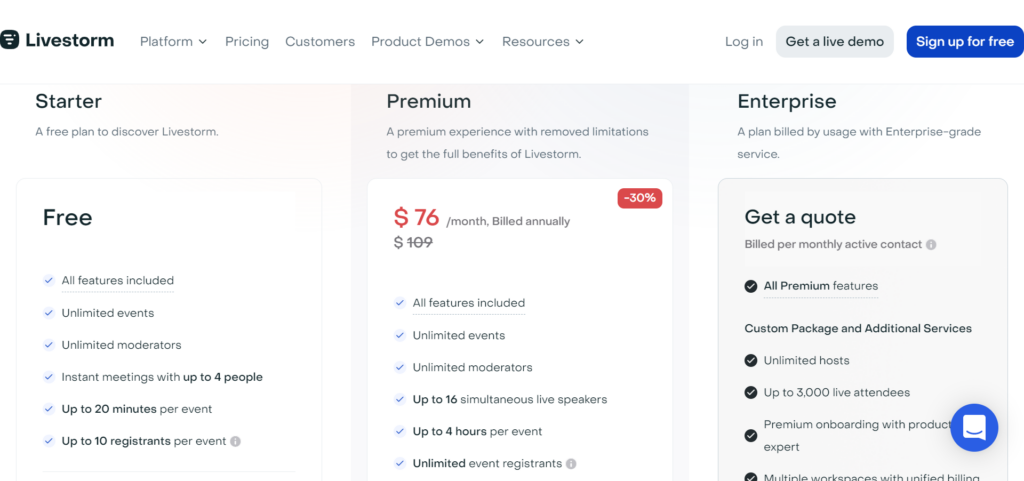Click checkmark beside Up to 3,000 live attendees

pos(751,392)
